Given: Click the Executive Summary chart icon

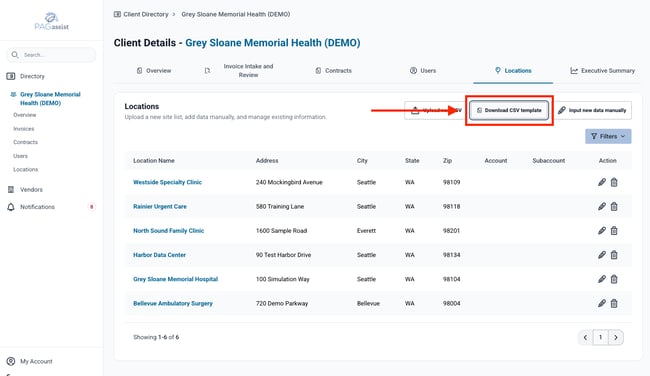Looking at the screenshot, I should pyautogui.click(x=574, y=70).
